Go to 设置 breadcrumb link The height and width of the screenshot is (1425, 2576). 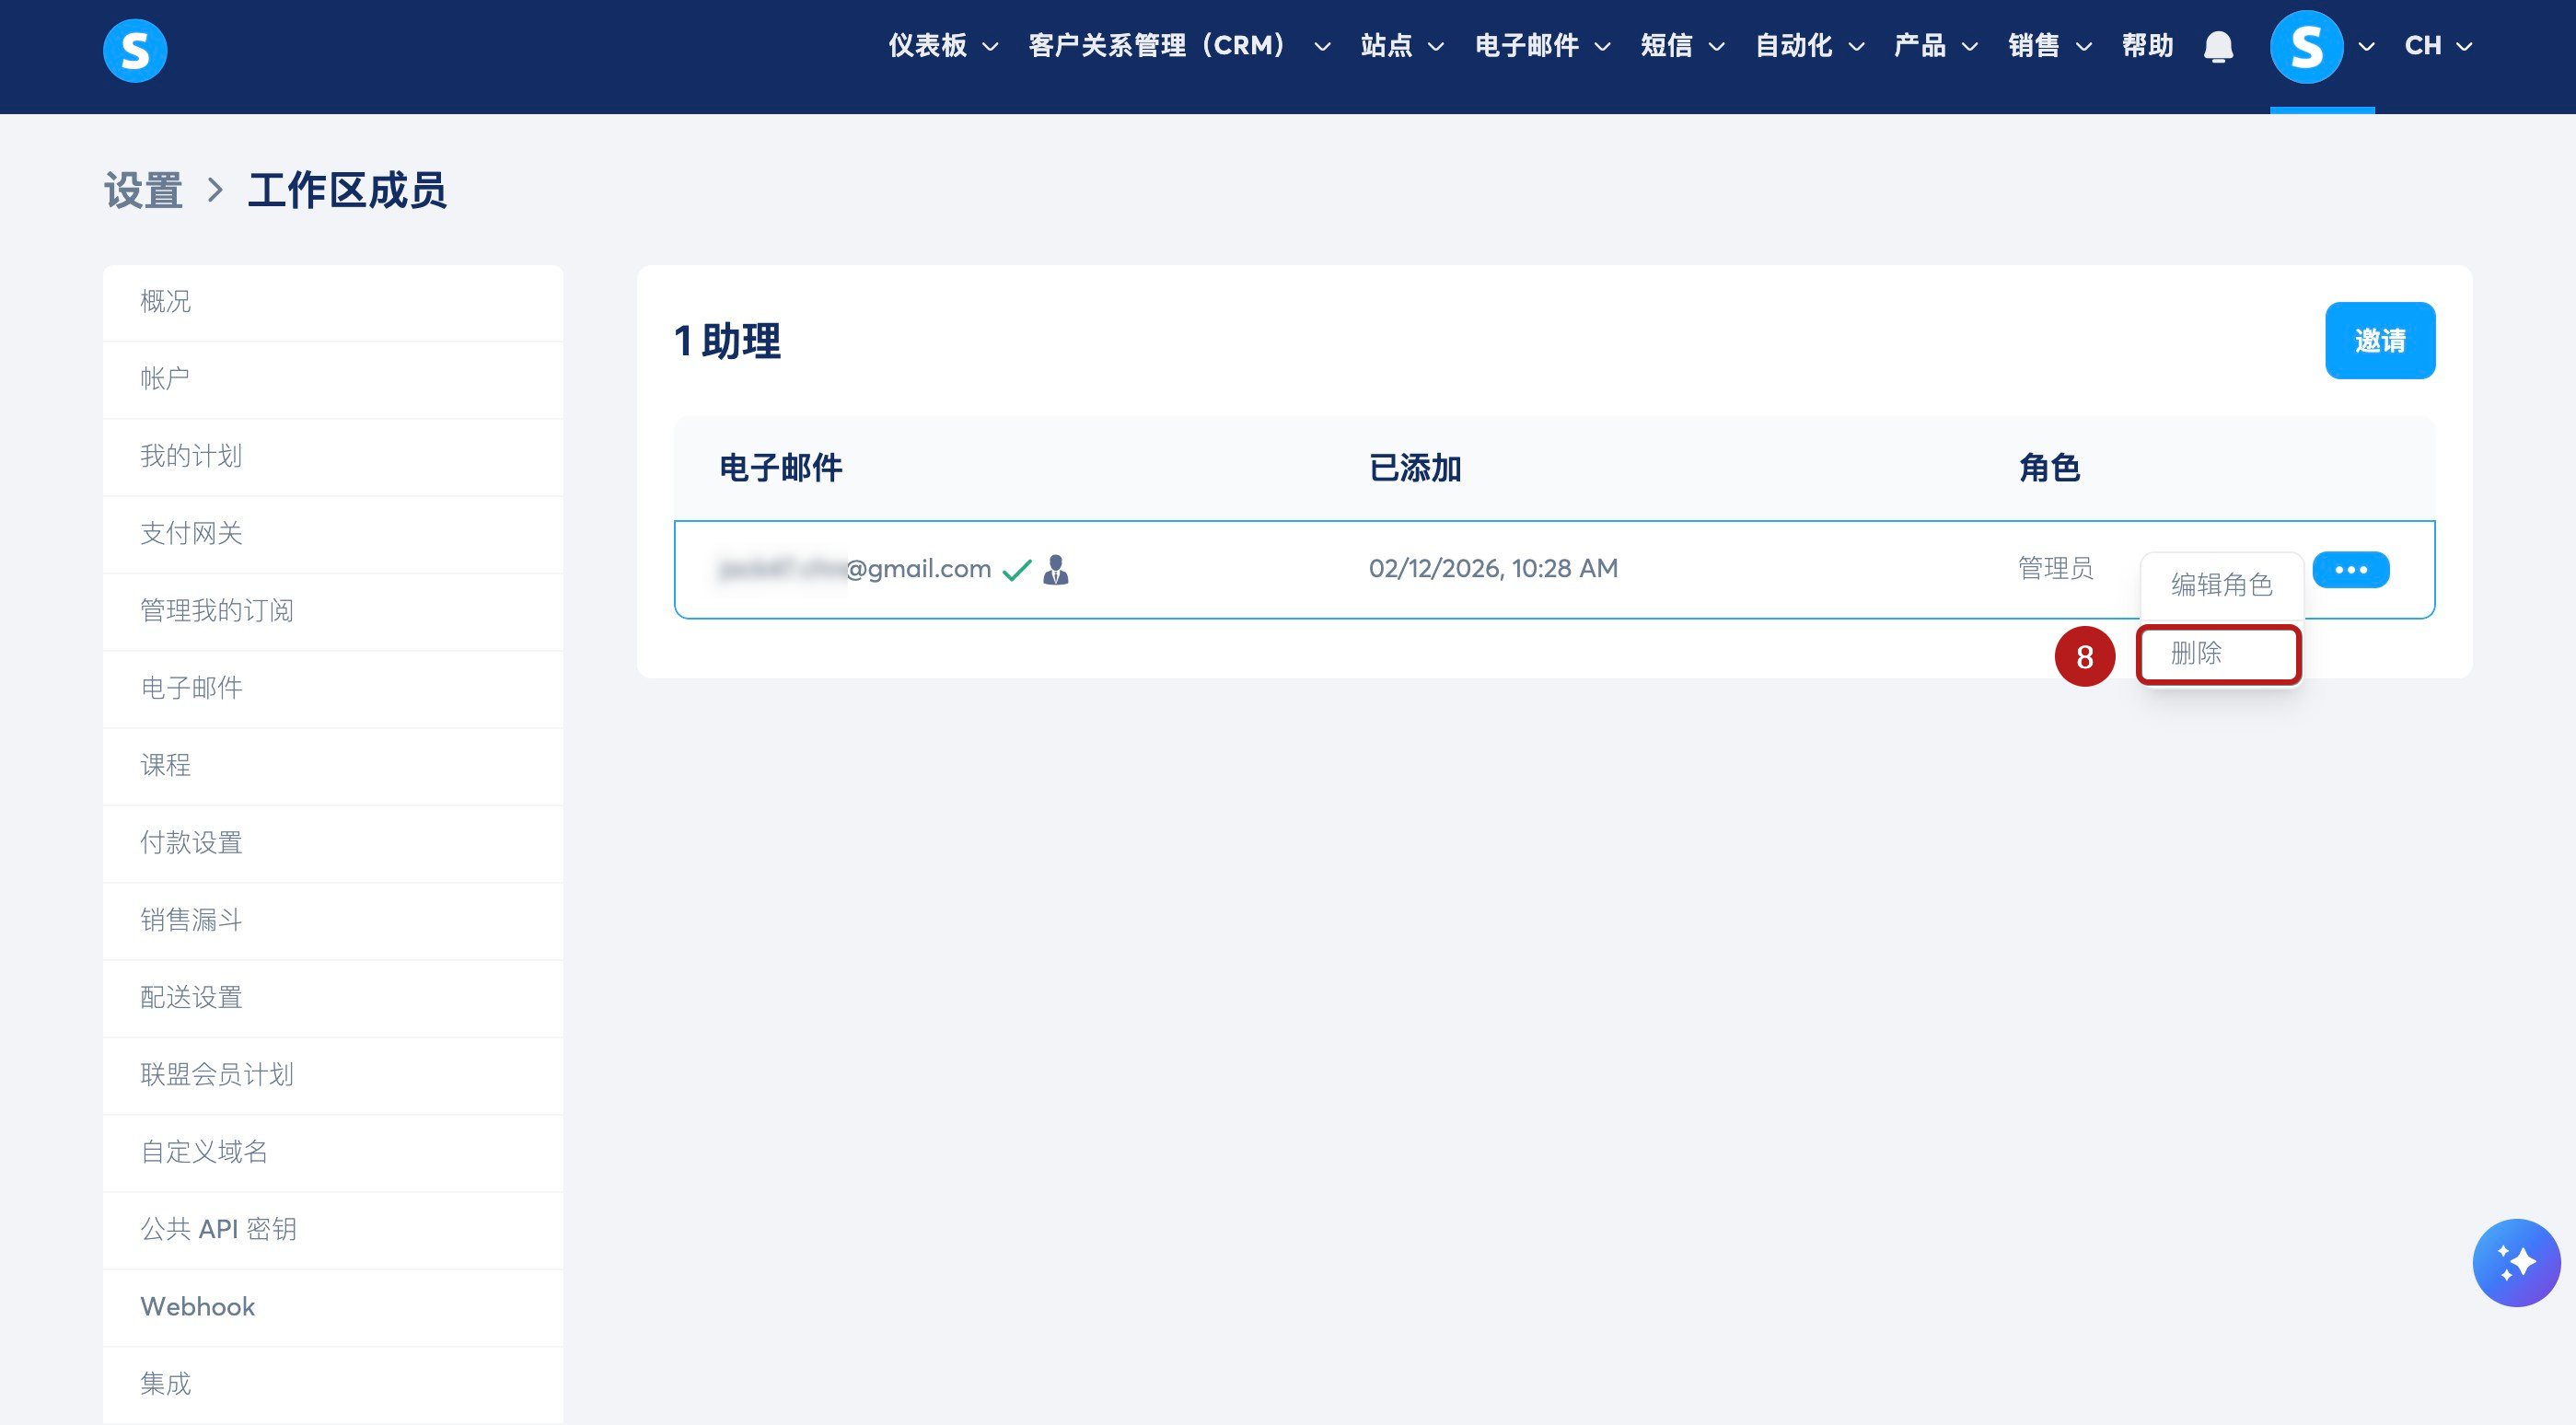pyautogui.click(x=144, y=190)
